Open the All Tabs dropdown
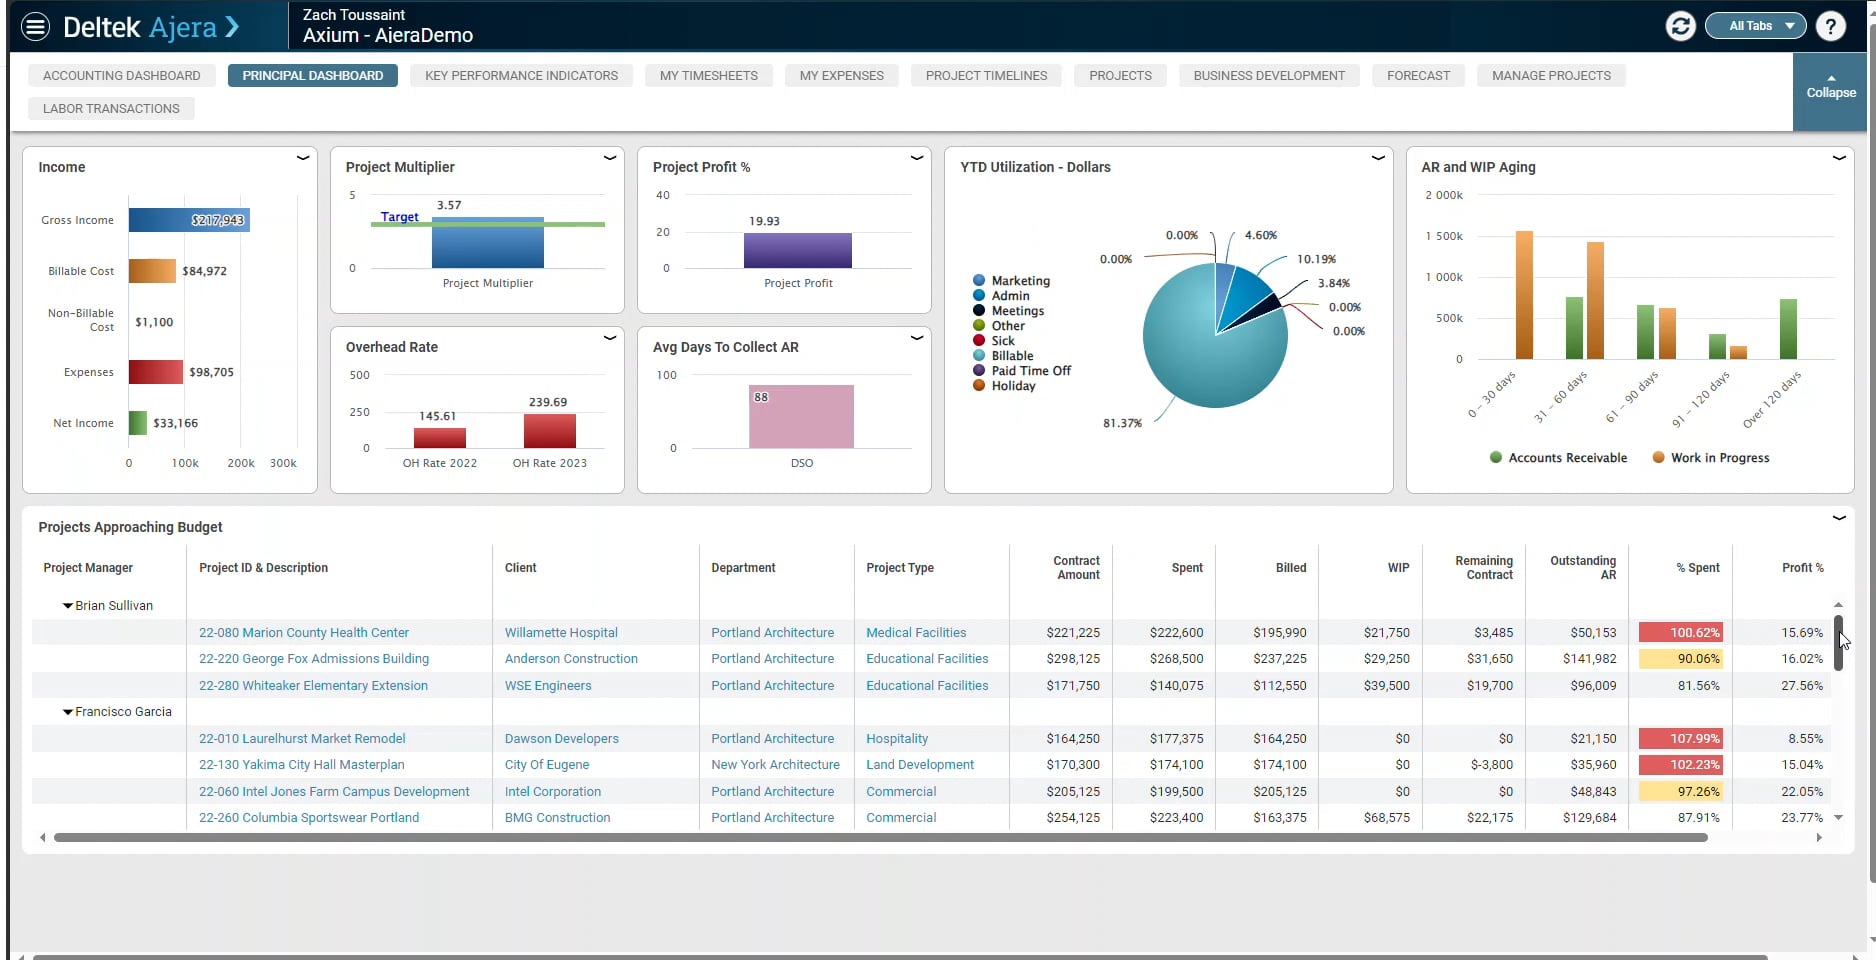Image resolution: width=1876 pixels, height=960 pixels. (1755, 26)
